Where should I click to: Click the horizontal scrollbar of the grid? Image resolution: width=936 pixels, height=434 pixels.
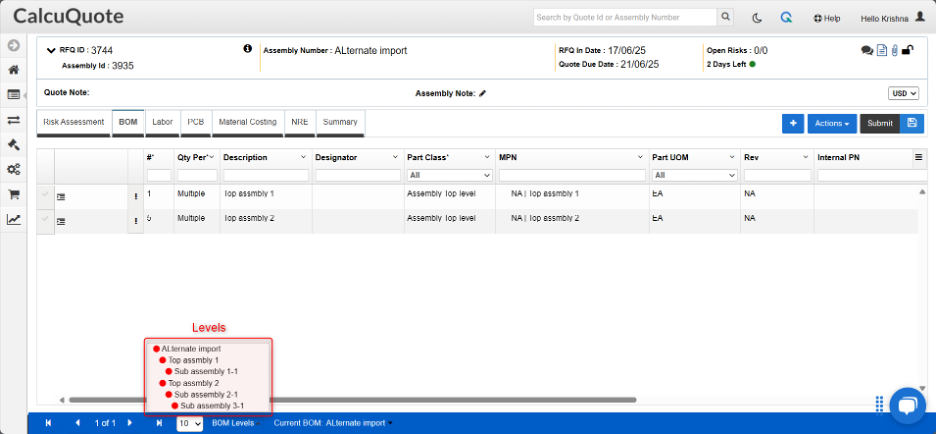pyautogui.click(x=352, y=399)
